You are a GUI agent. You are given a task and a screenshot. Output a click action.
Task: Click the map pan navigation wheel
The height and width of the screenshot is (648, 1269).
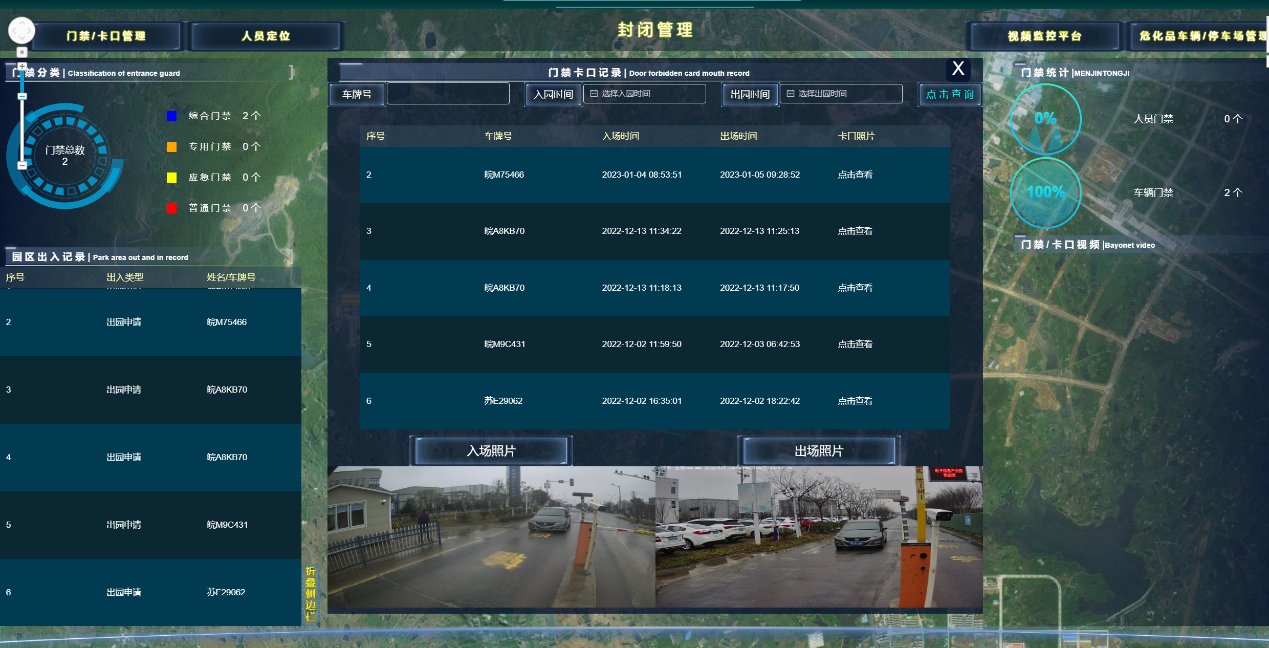click(21, 30)
